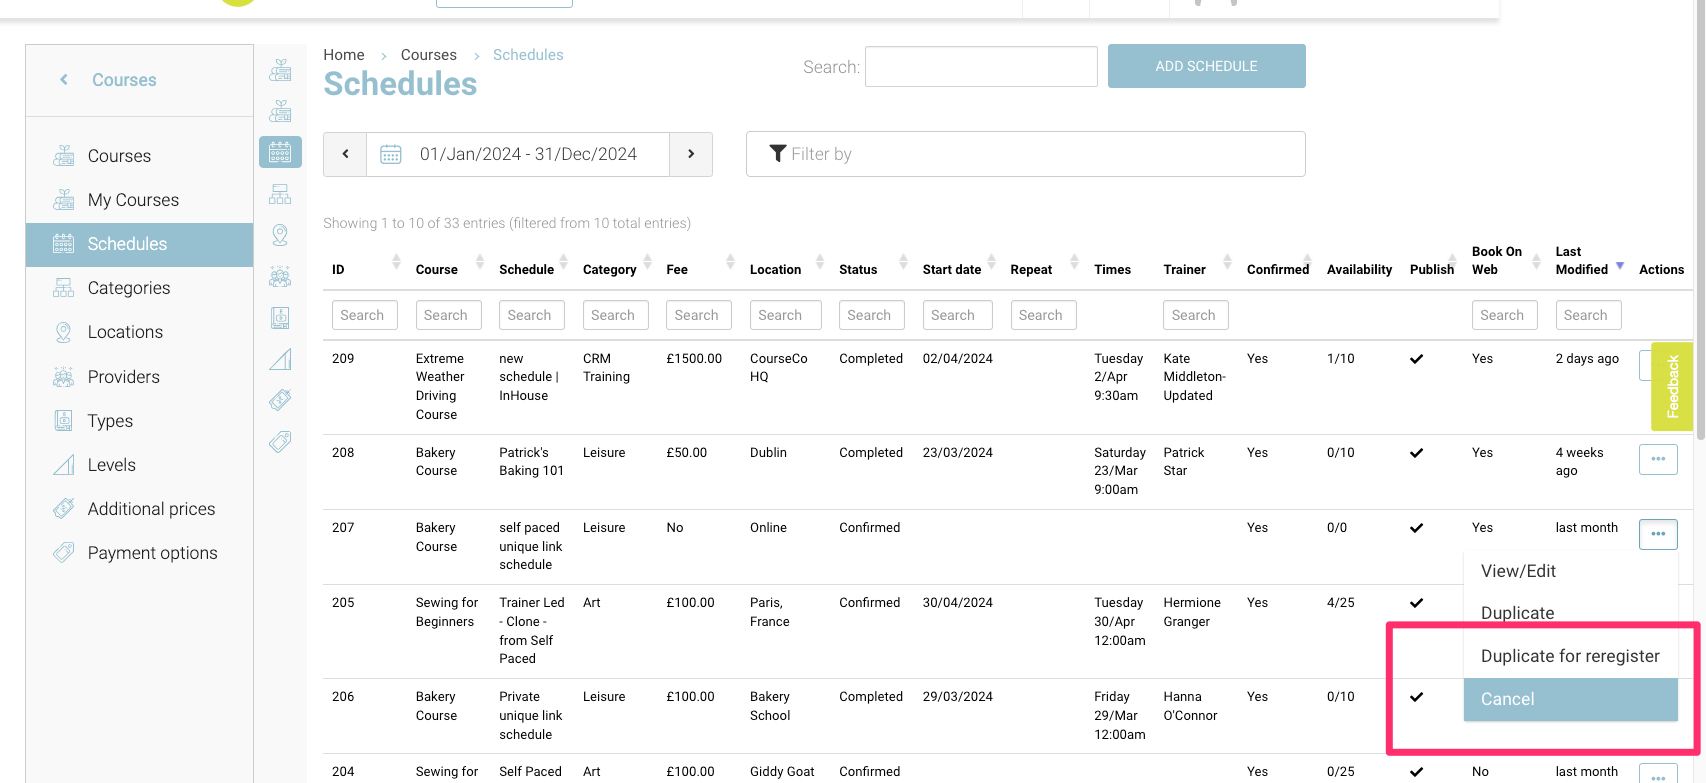Open the Filter by dropdown

click(x=1025, y=154)
